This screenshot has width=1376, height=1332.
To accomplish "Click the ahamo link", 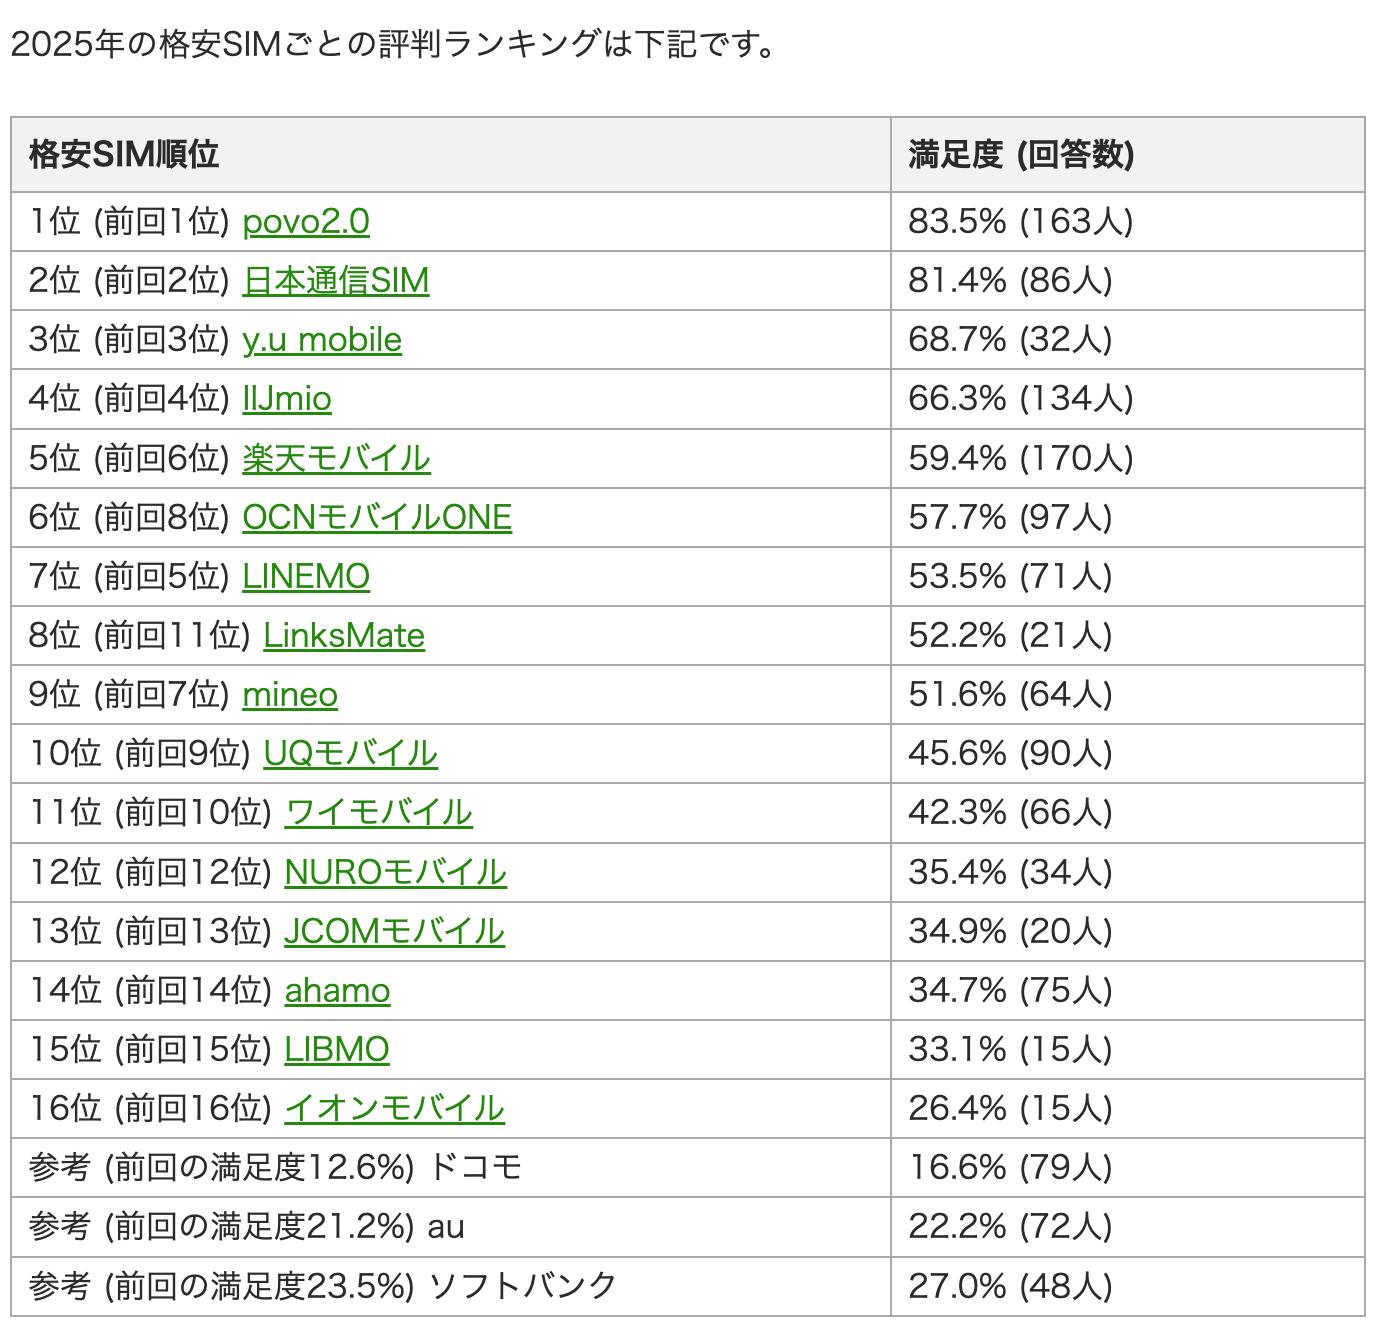I will (x=338, y=990).
